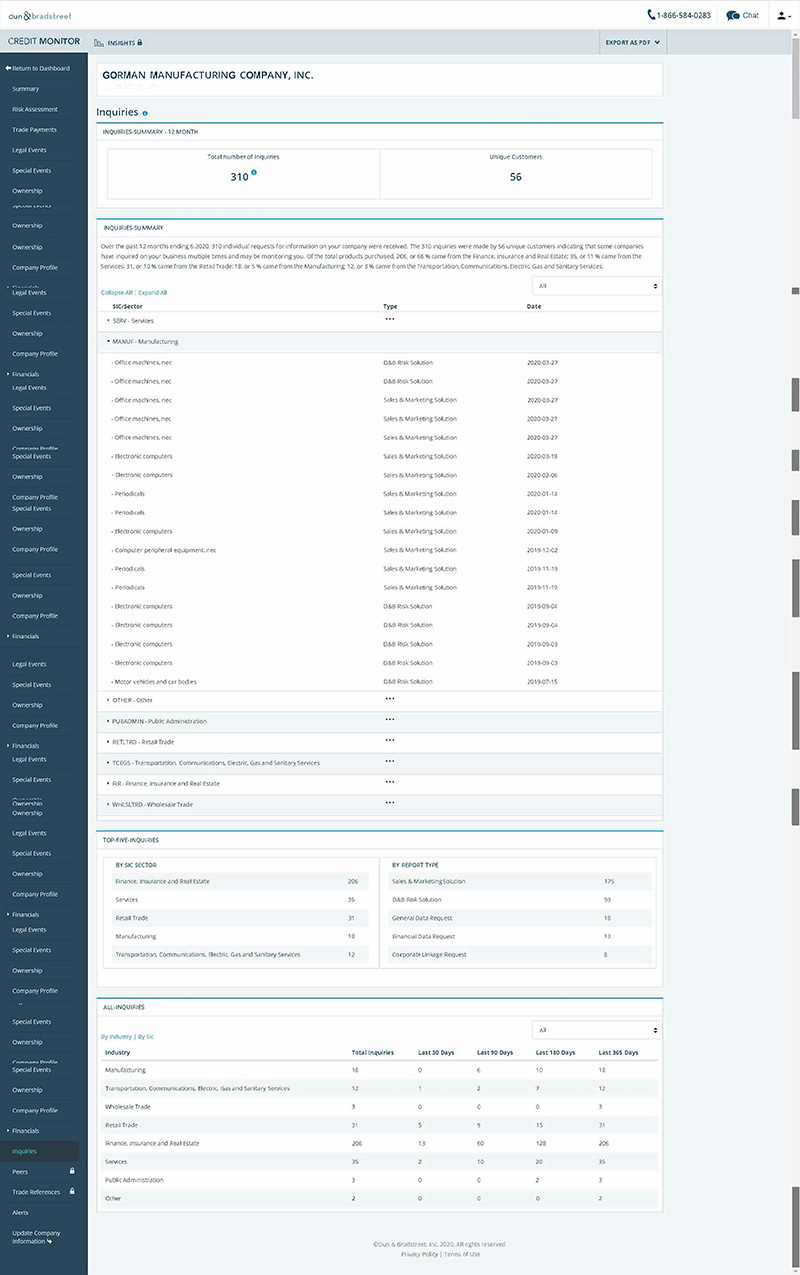Select Inquiries in the sidebar
Viewport: 800px width, 1275px height.
click(24, 1151)
